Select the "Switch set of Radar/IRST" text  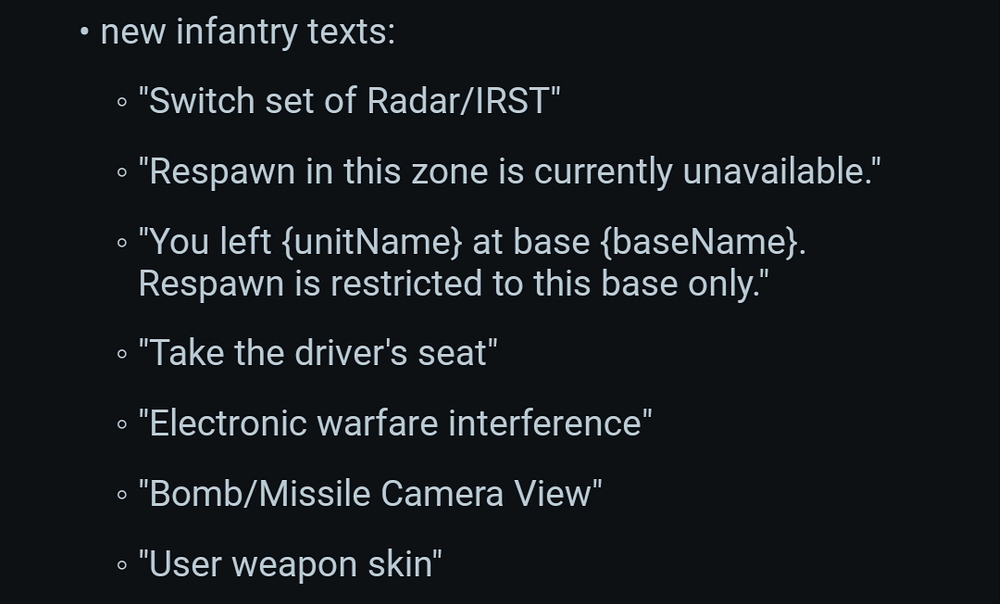point(349,101)
